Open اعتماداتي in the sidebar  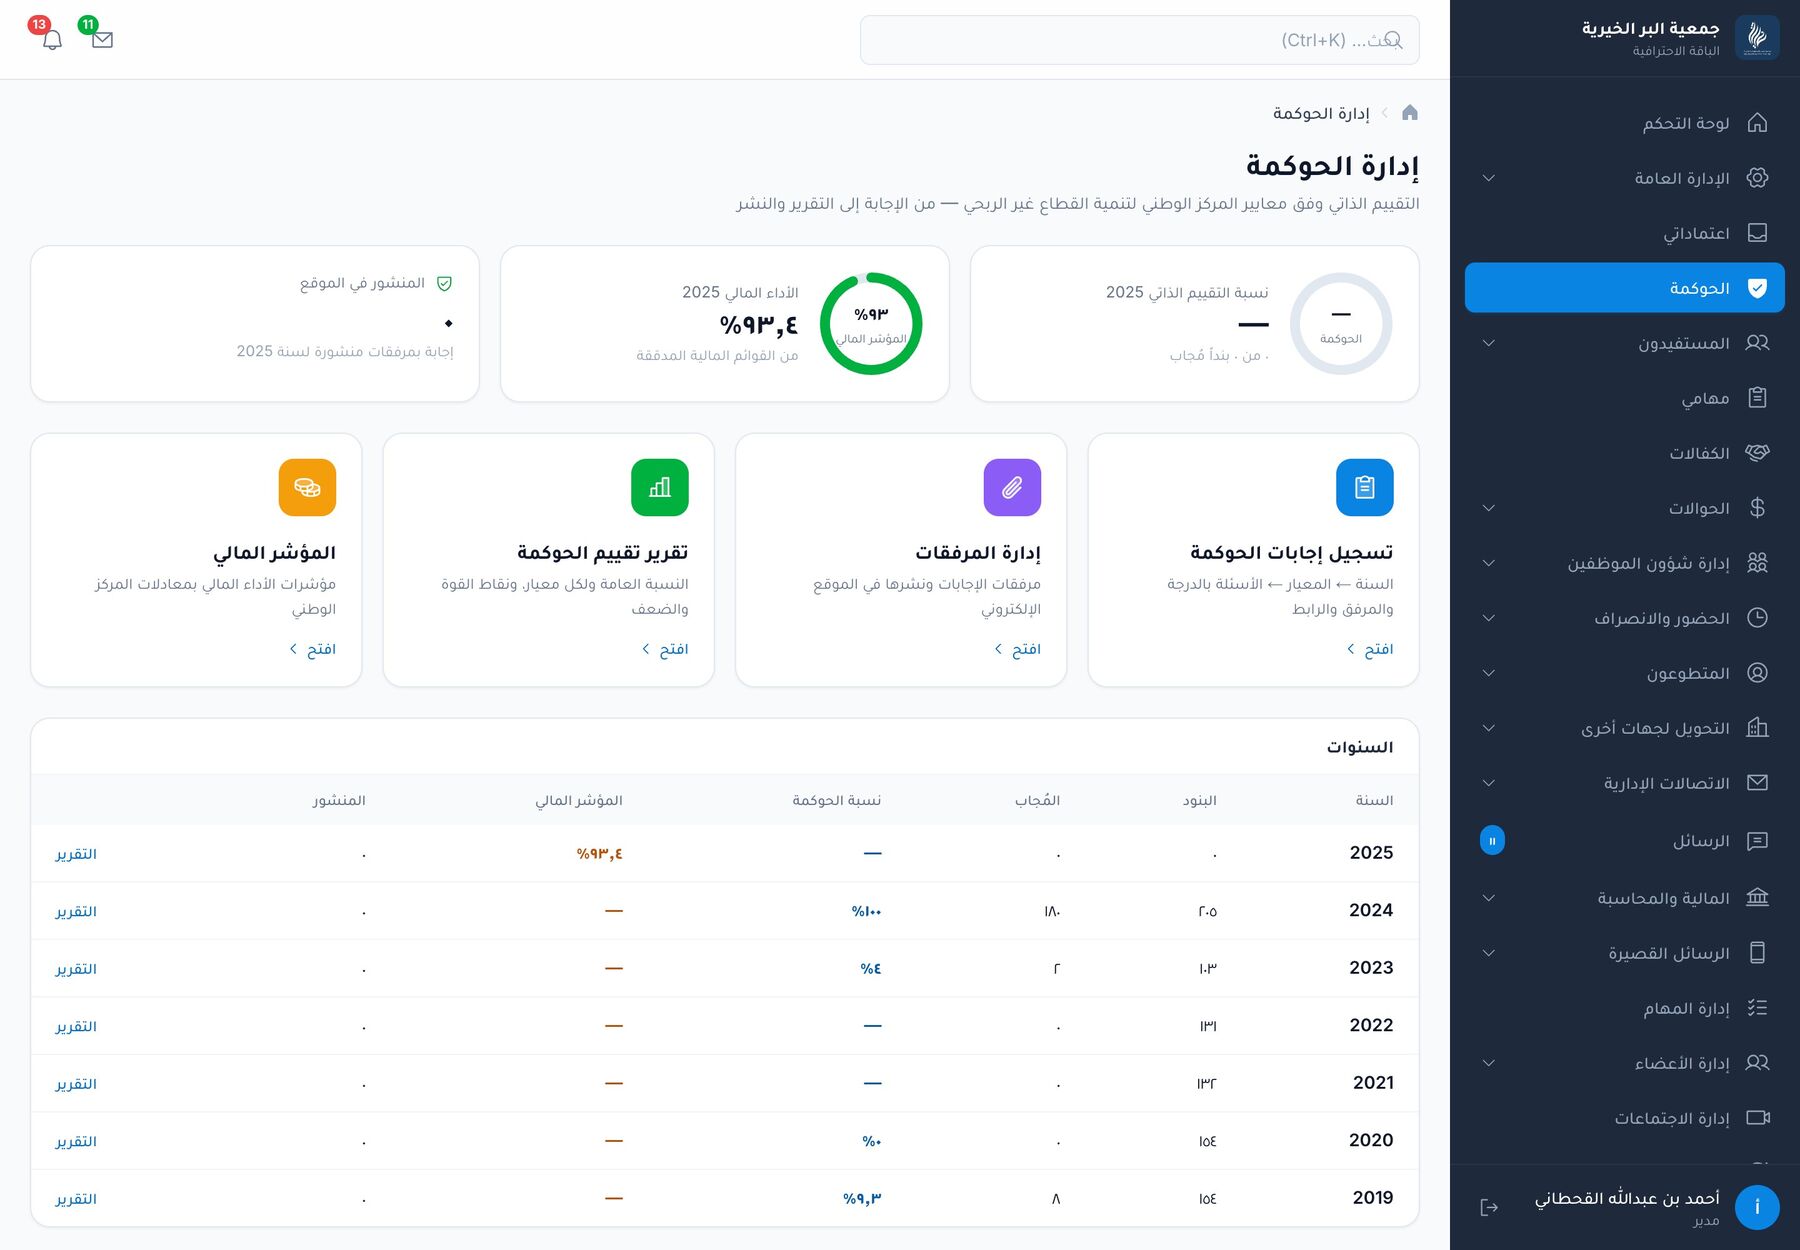[x=1625, y=233]
